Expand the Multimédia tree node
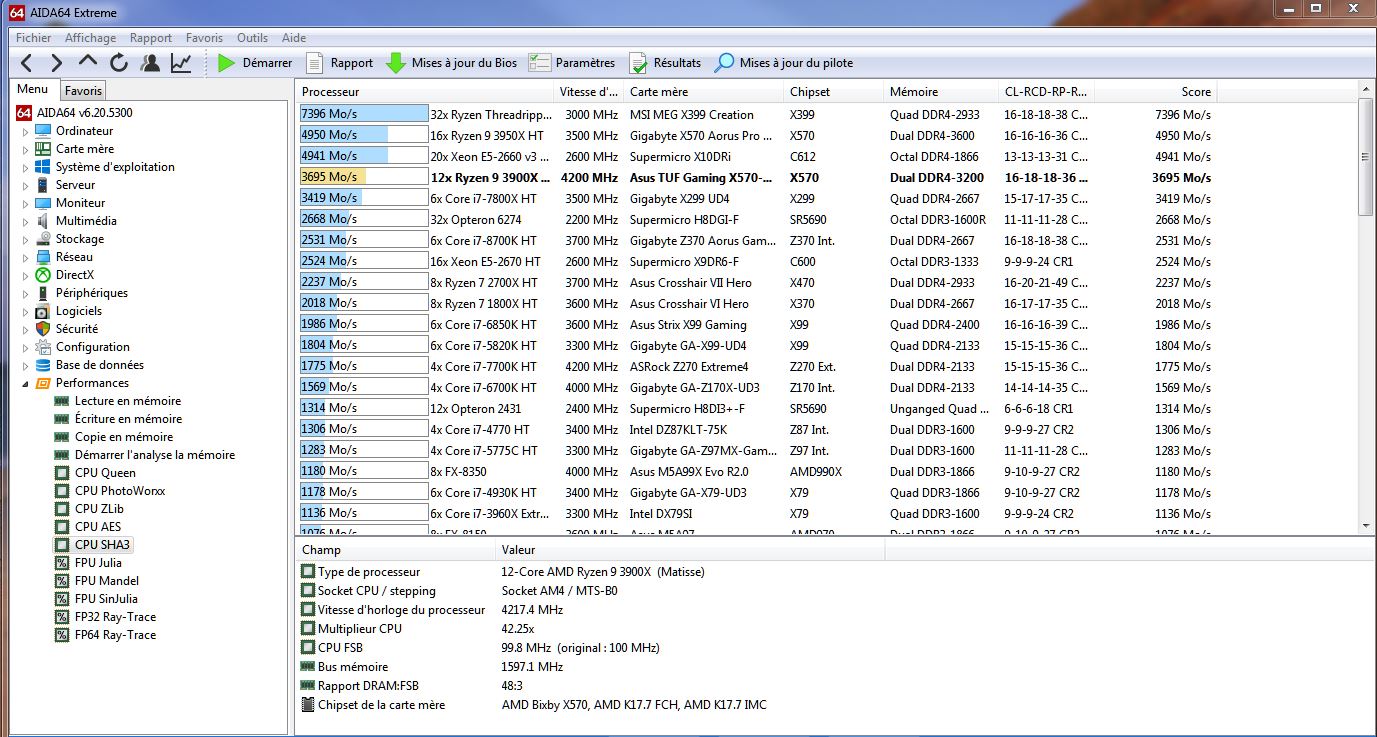The height and width of the screenshot is (737, 1377). (x=26, y=221)
